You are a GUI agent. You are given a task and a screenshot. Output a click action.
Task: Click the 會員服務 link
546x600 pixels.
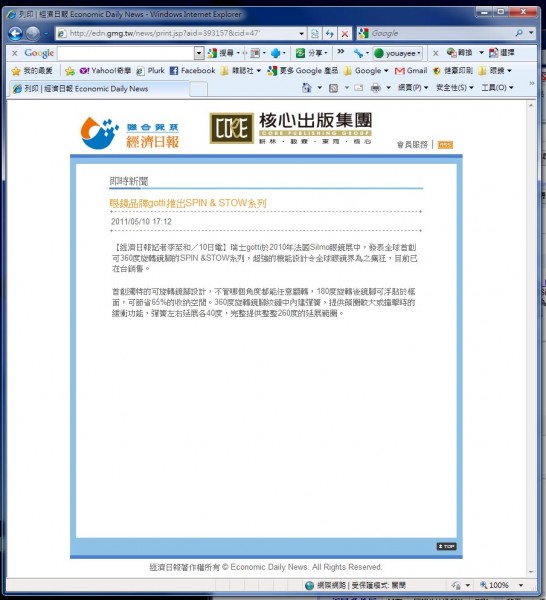[x=412, y=145]
